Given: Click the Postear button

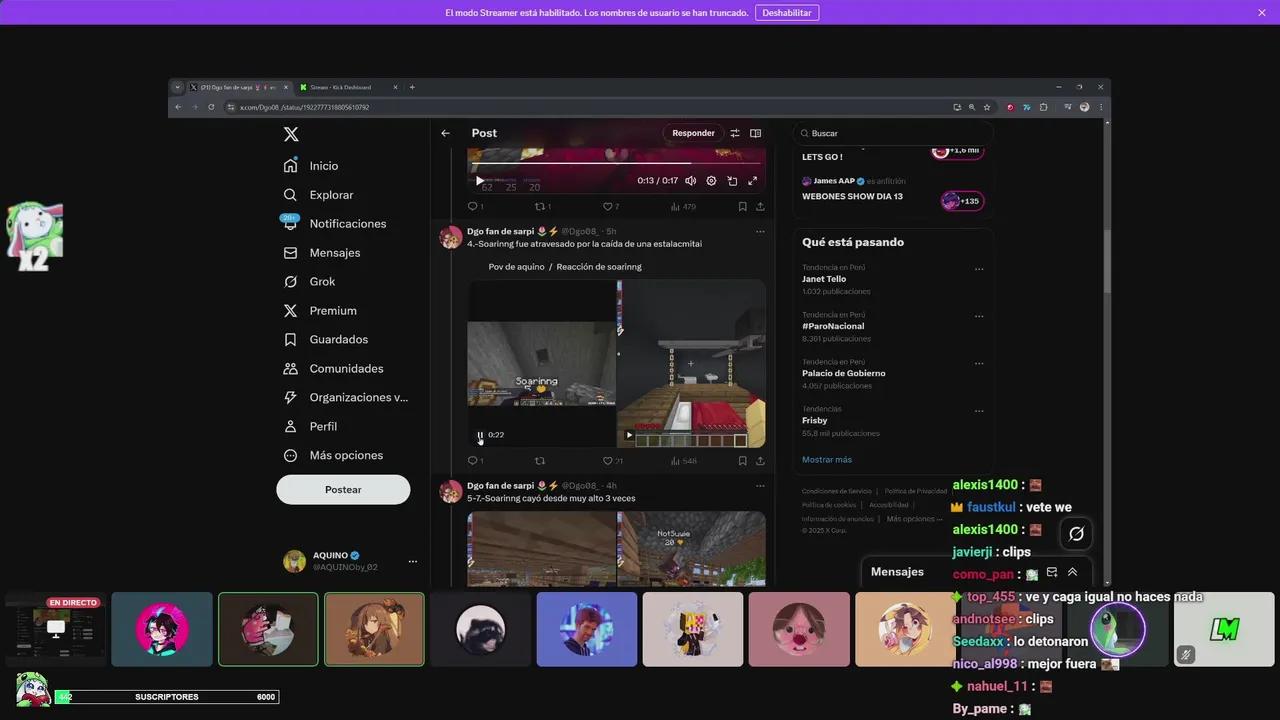Looking at the screenshot, I should coord(343,490).
